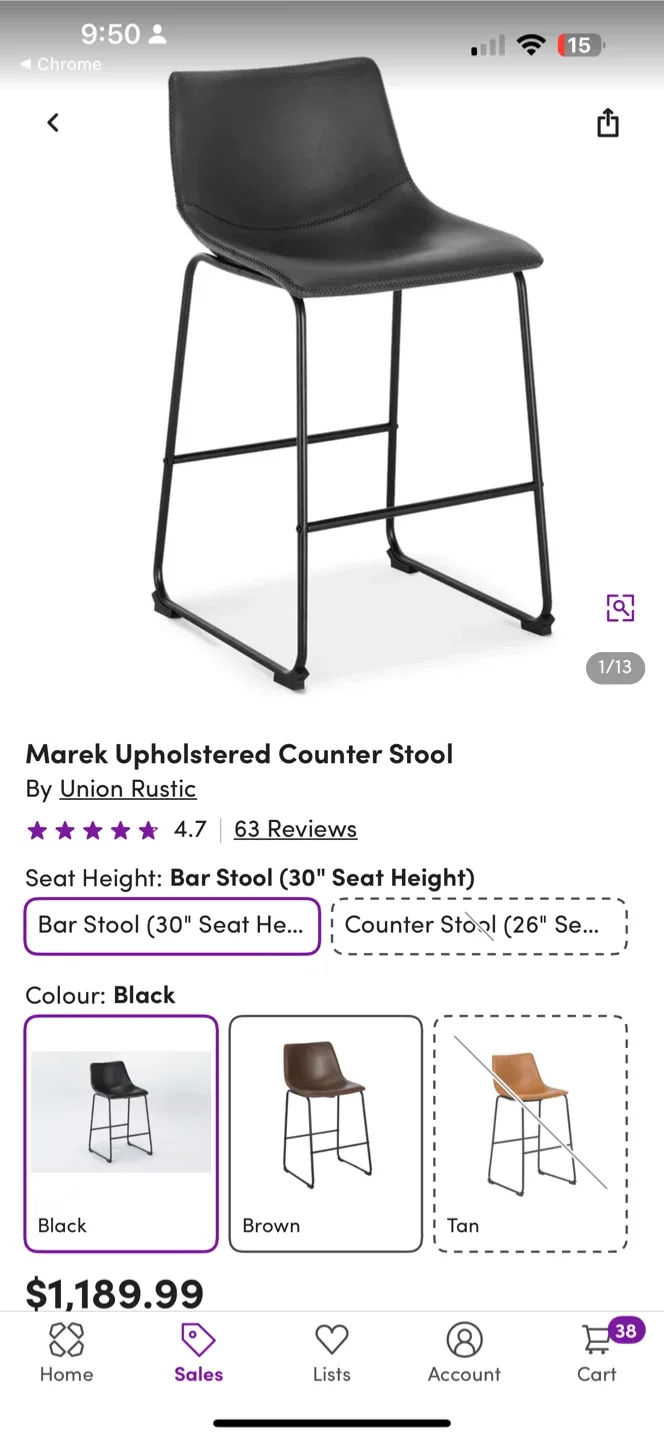Open visual search with the lens icon
The height and width of the screenshot is (1440, 664).
621,607
